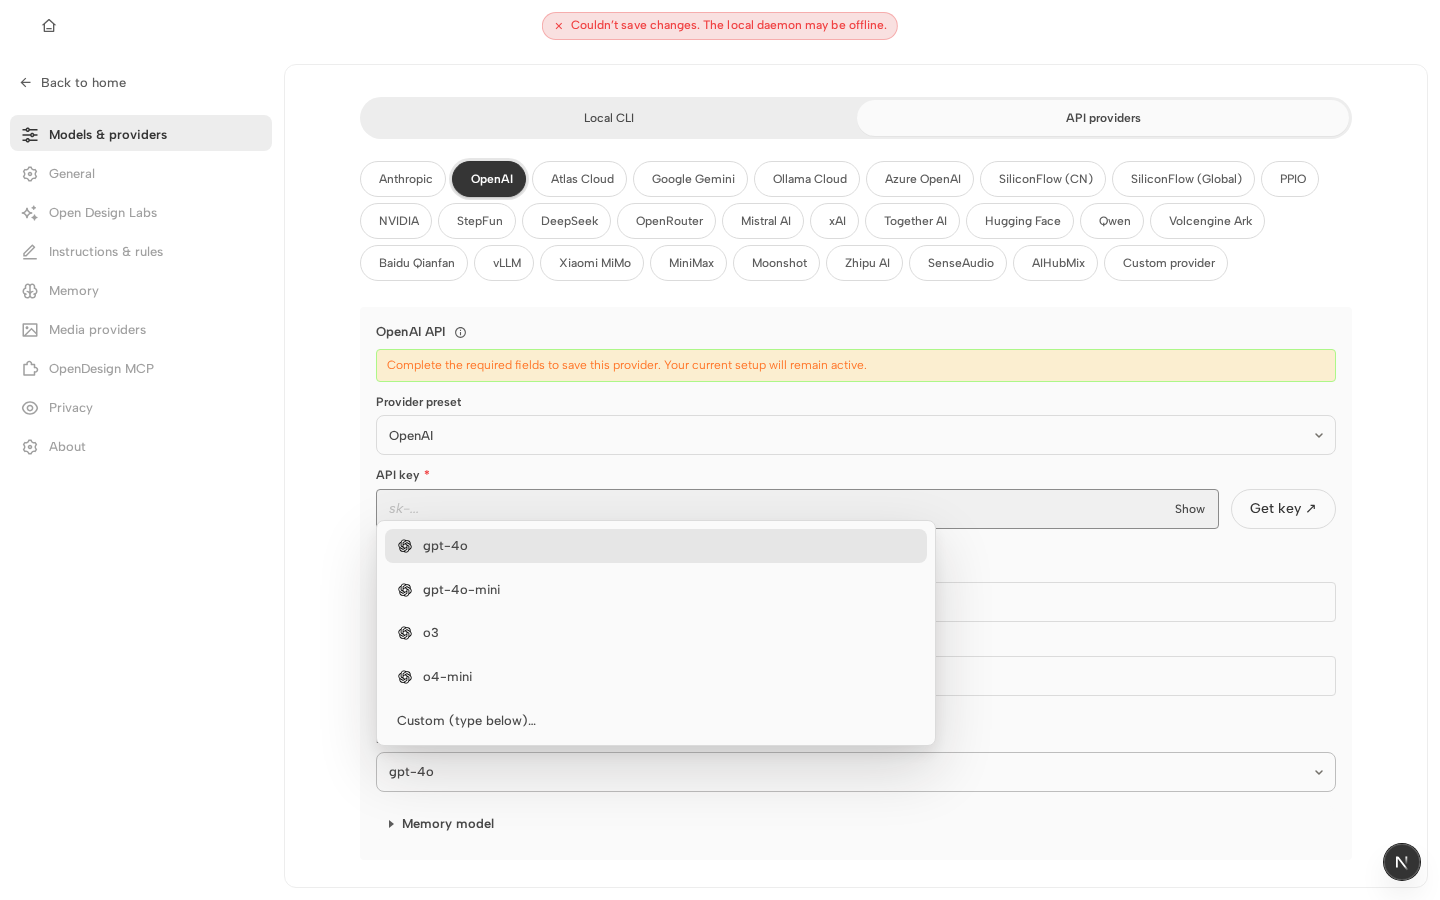
Task: Select the Moonshot provider chip
Action: 777,263
